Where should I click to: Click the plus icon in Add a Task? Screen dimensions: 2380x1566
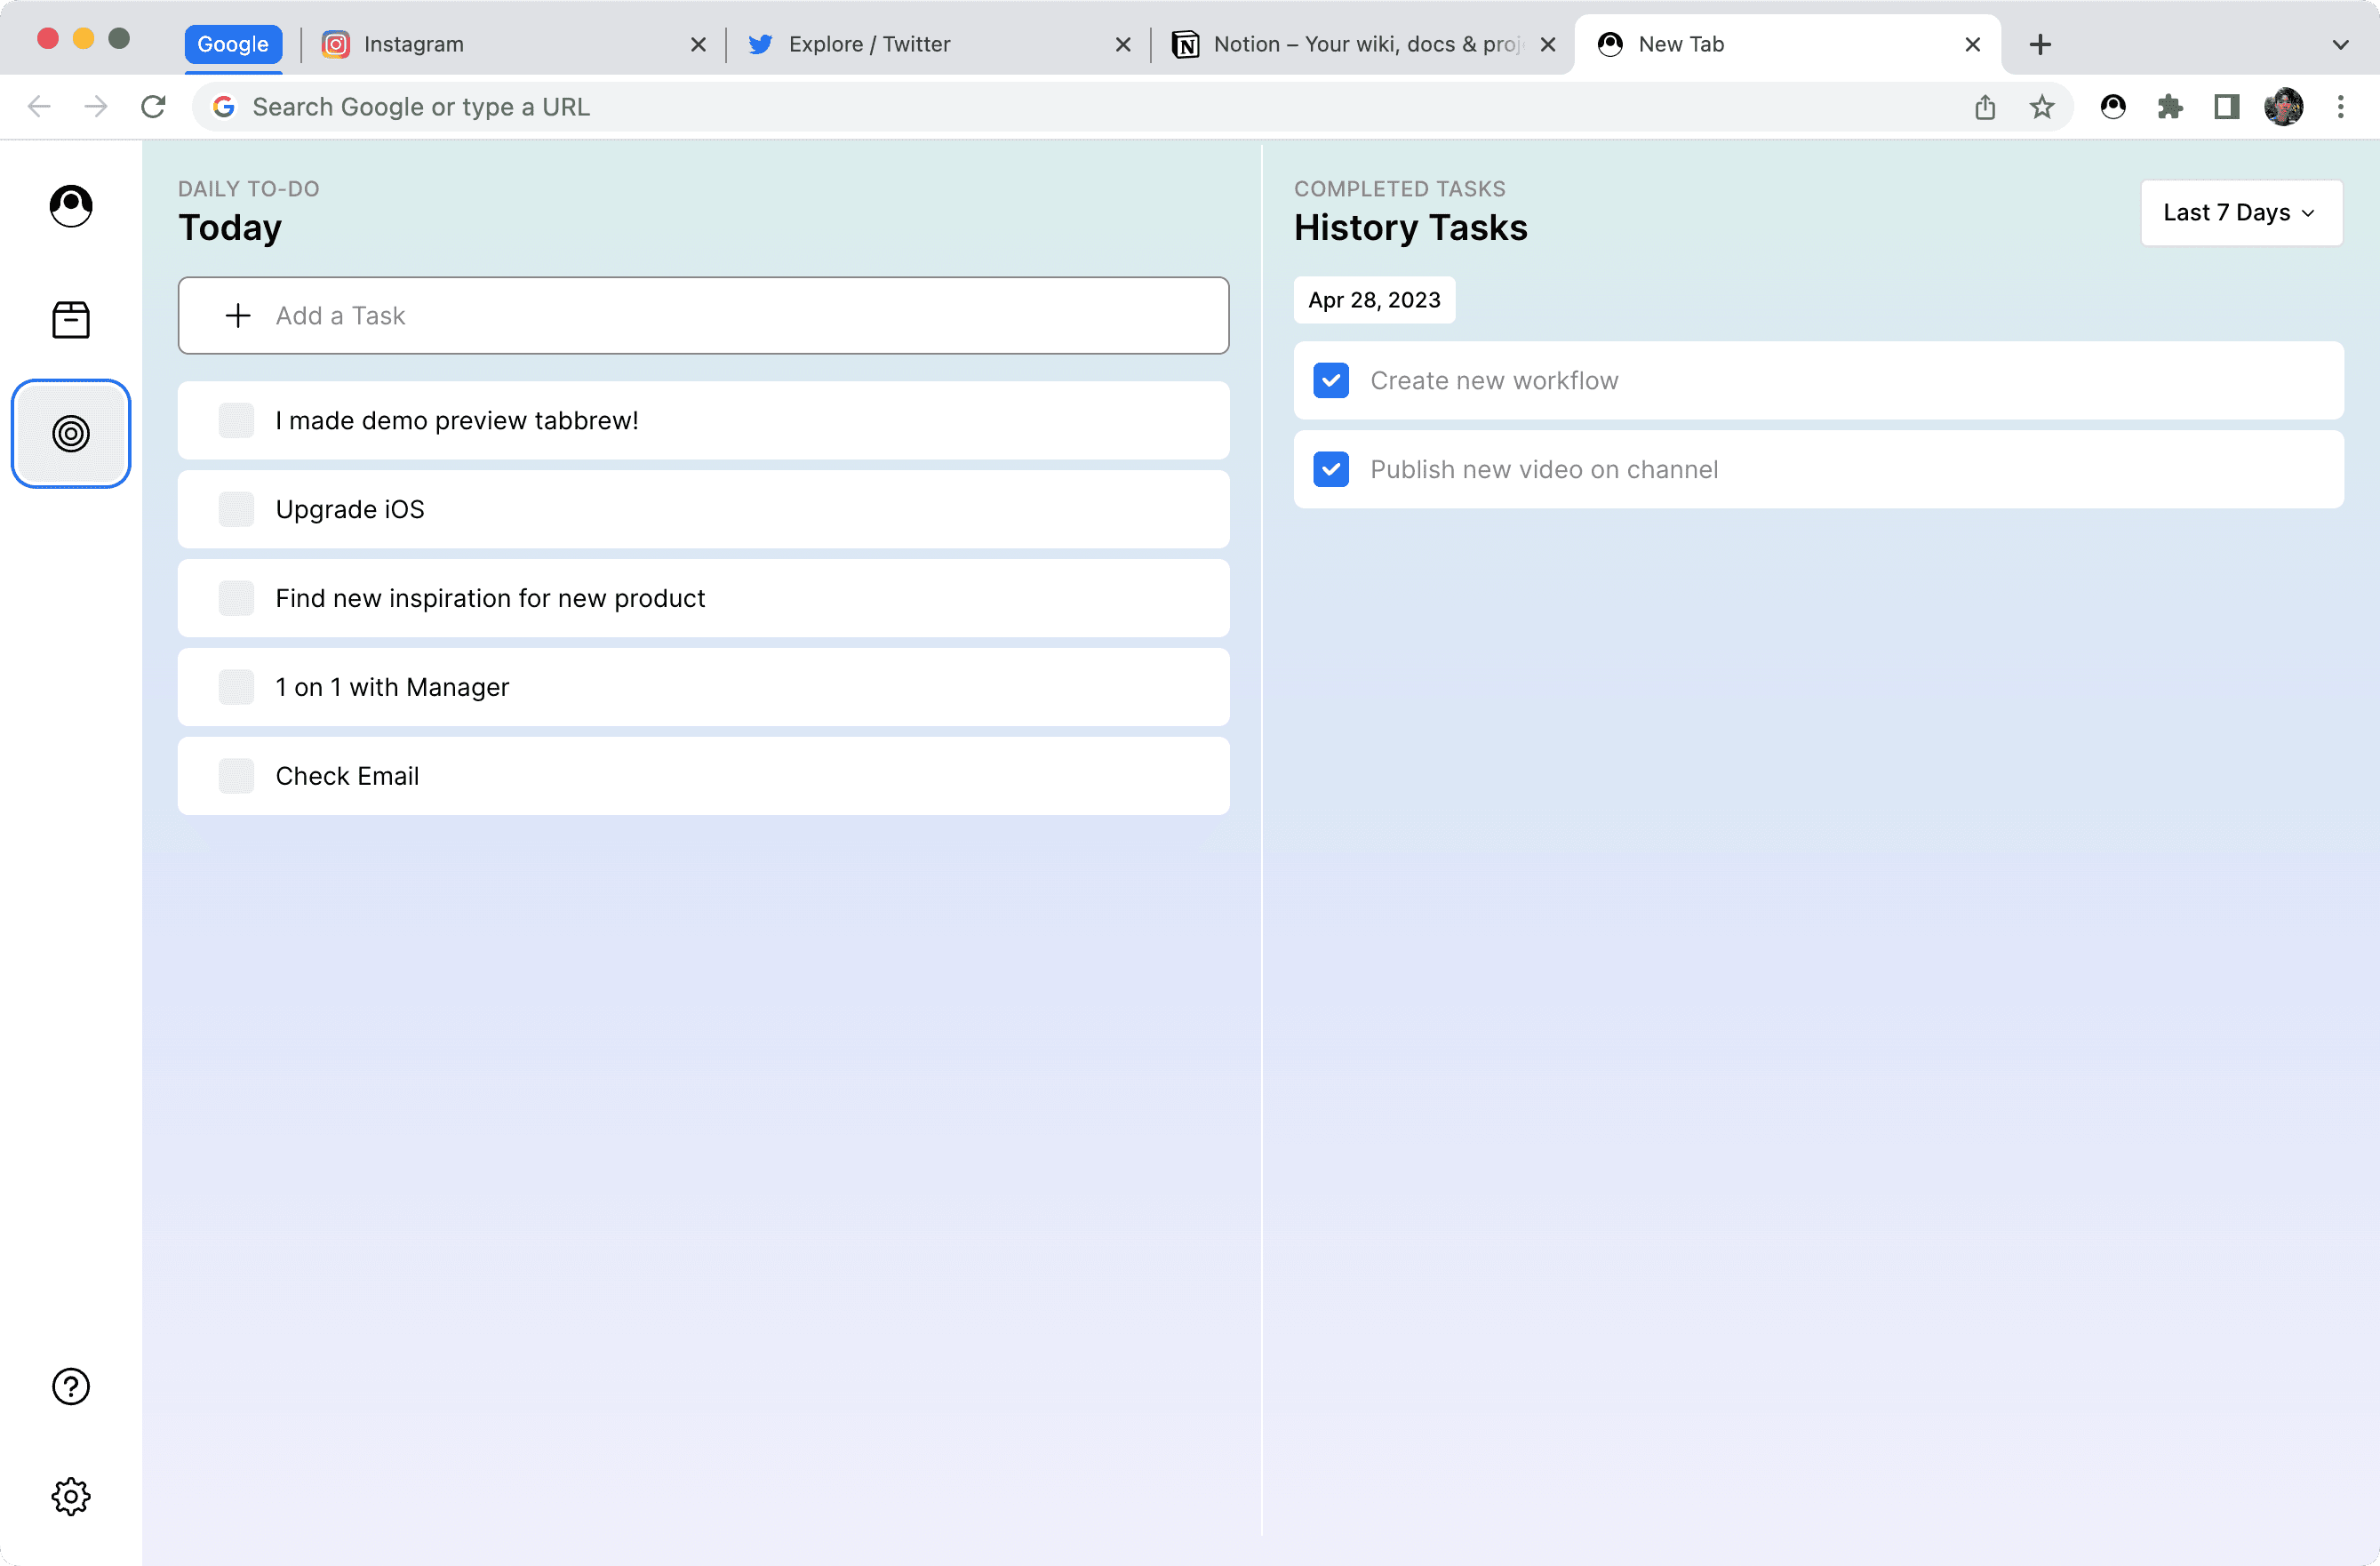[x=238, y=316]
